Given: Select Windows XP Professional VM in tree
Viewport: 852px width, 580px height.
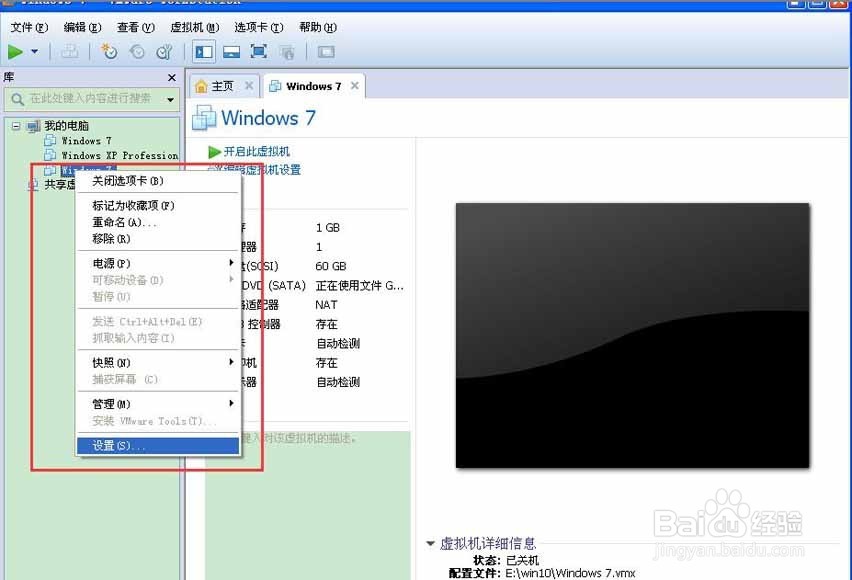Looking at the screenshot, I should 120,155.
